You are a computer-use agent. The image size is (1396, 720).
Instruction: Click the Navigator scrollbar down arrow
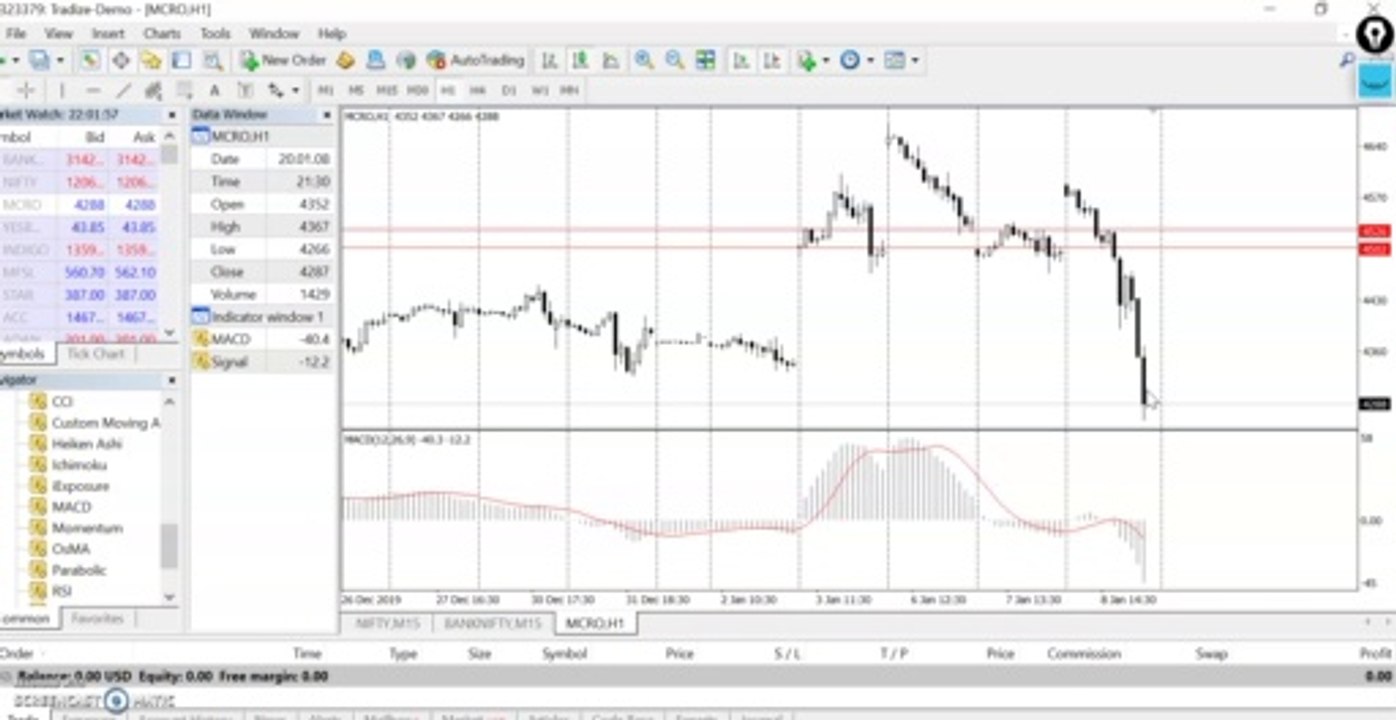click(169, 597)
